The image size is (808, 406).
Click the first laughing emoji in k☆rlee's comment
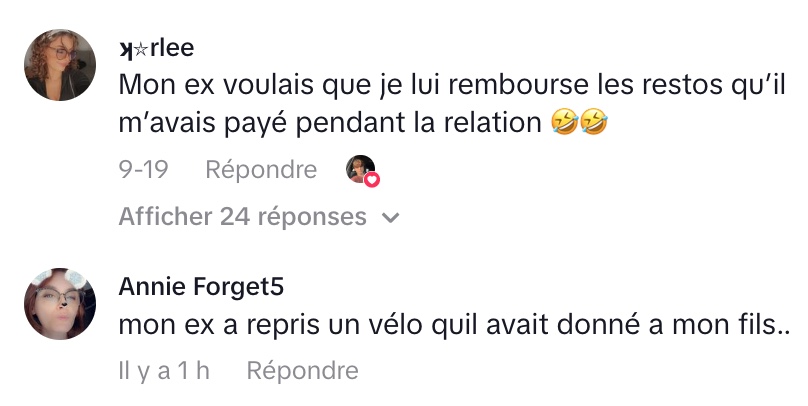564,123
